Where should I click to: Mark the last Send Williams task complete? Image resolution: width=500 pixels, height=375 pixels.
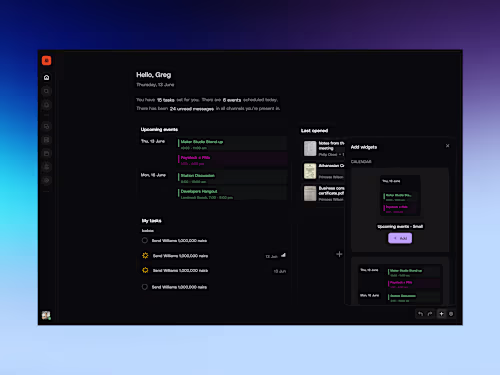point(145,287)
